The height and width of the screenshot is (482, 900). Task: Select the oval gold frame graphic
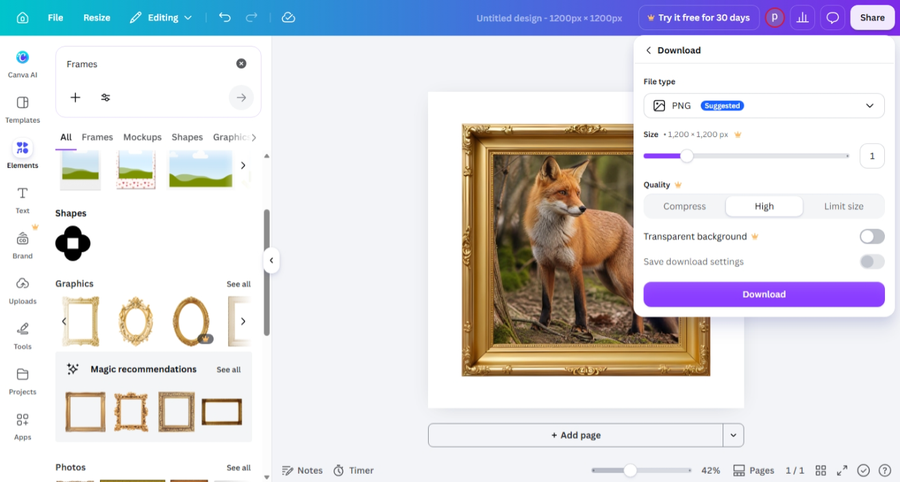click(191, 321)
